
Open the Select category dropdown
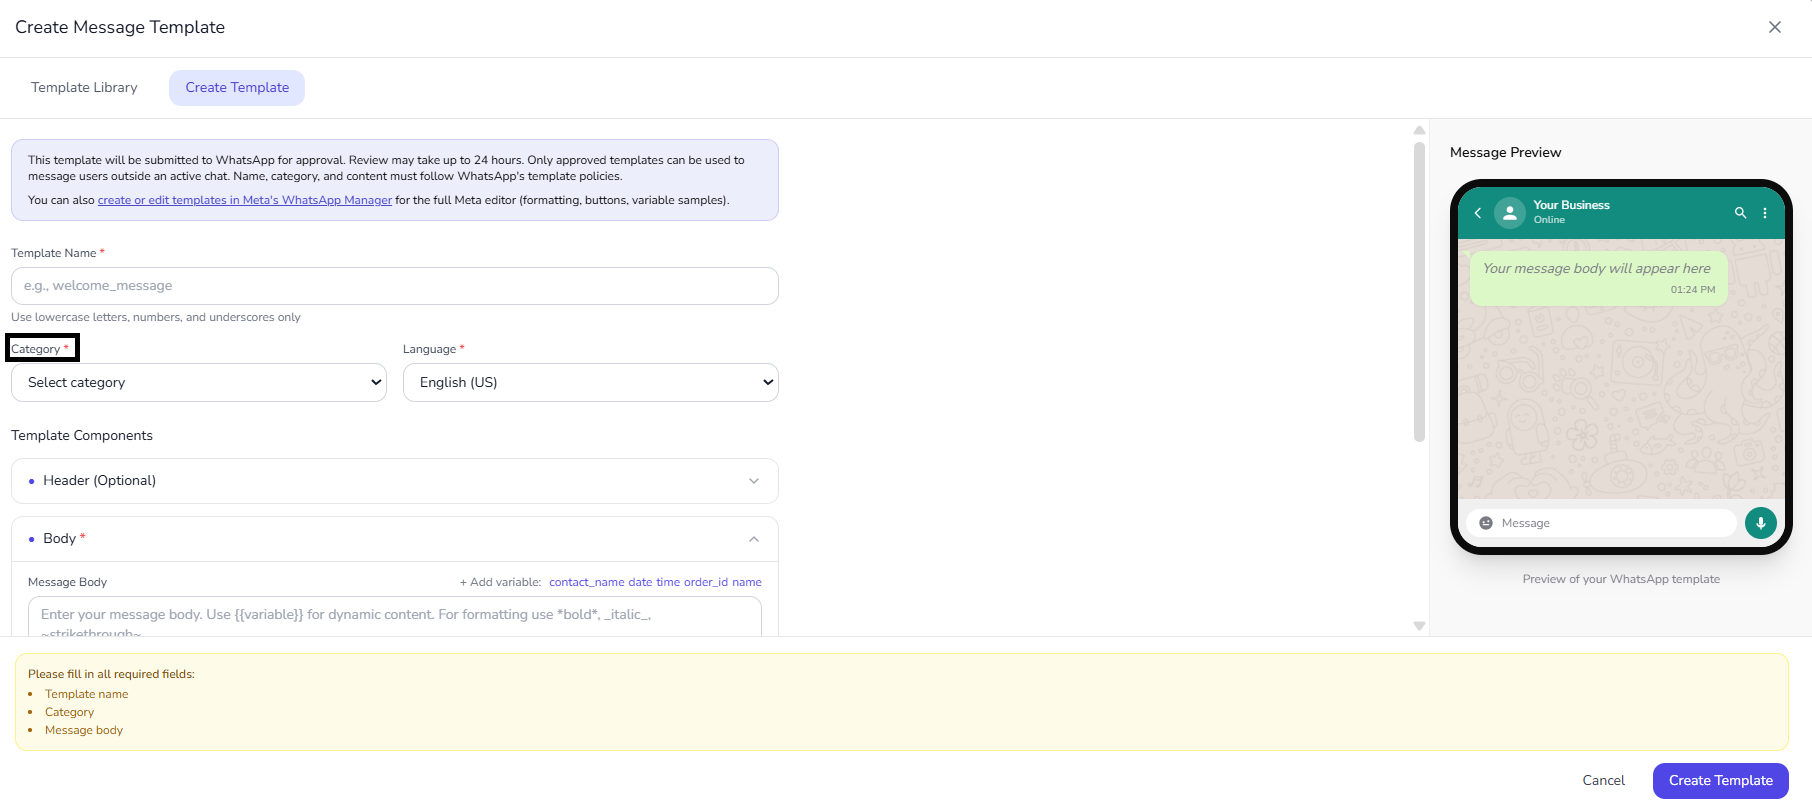coord(199,382)
